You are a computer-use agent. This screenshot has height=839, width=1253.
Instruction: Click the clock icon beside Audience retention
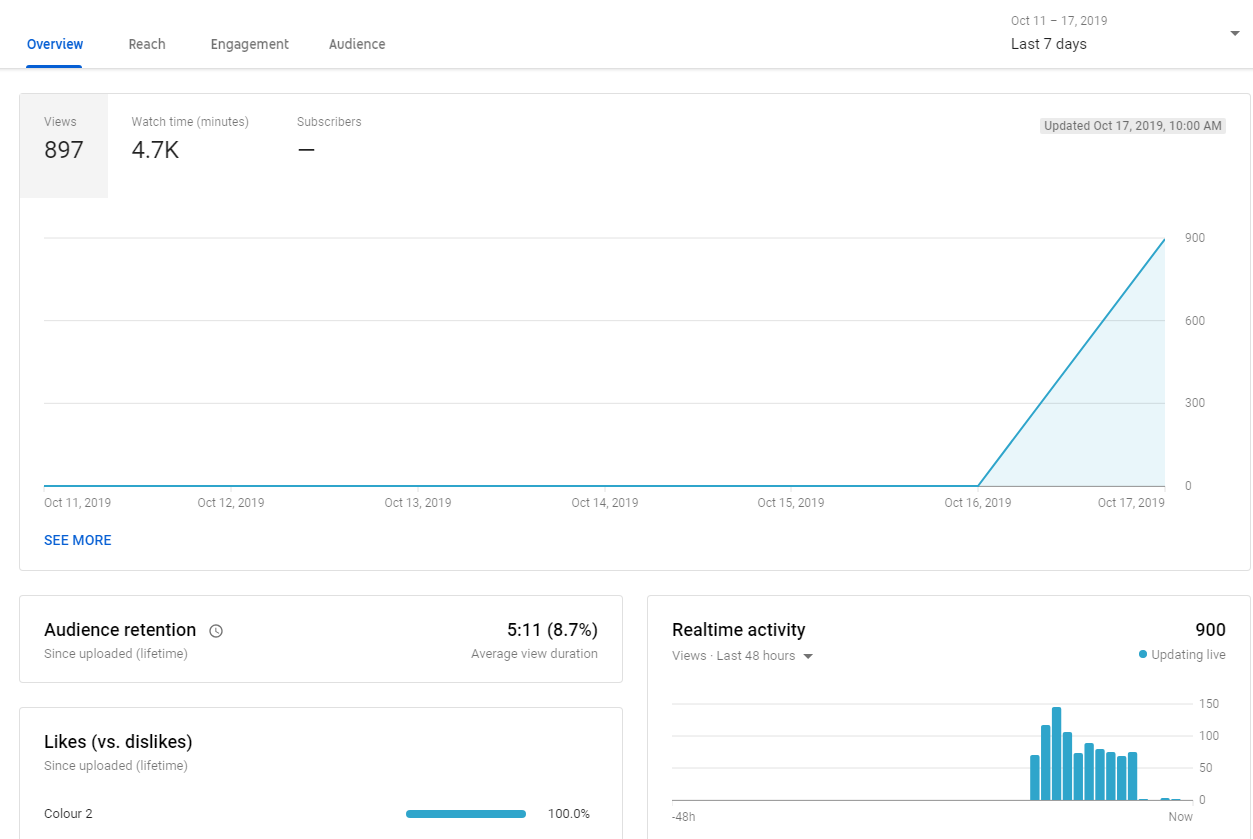tap(216, 631)
